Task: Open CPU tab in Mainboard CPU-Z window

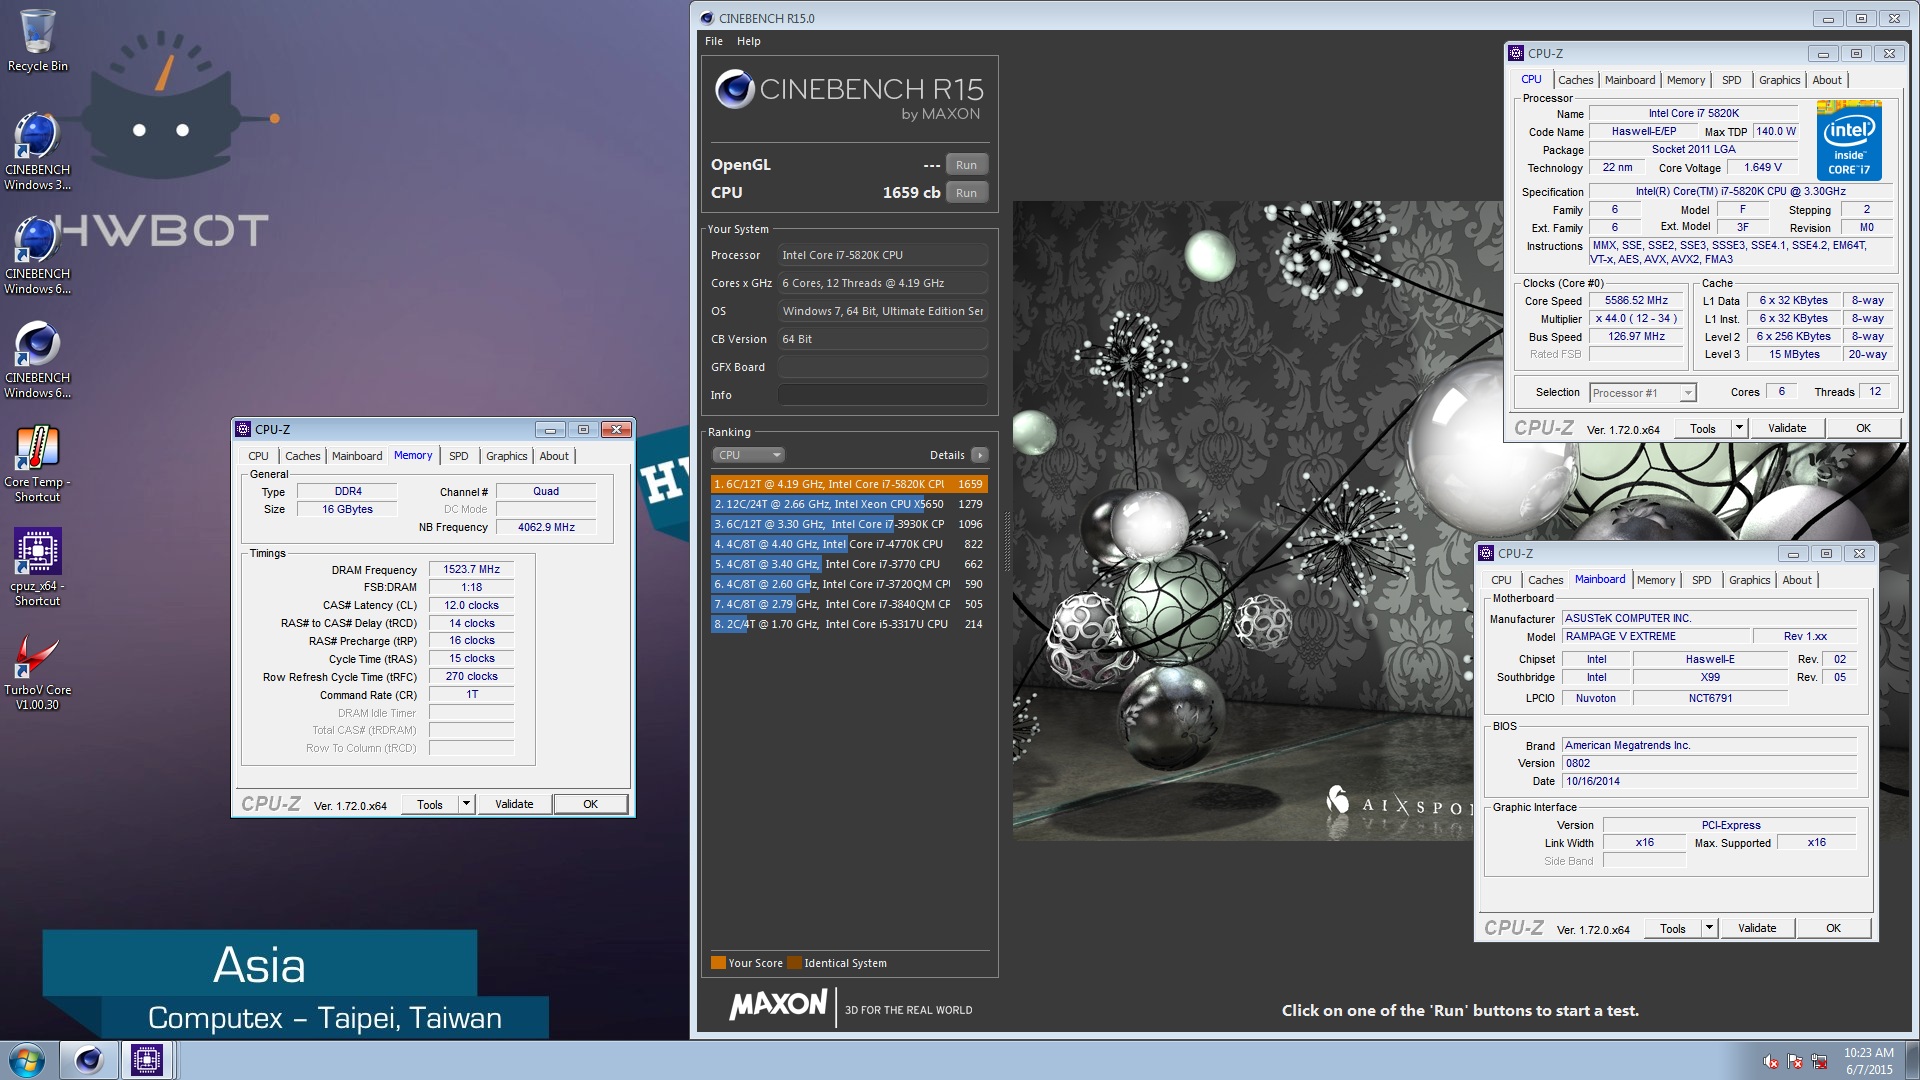Action: [x=1501, y=580]
